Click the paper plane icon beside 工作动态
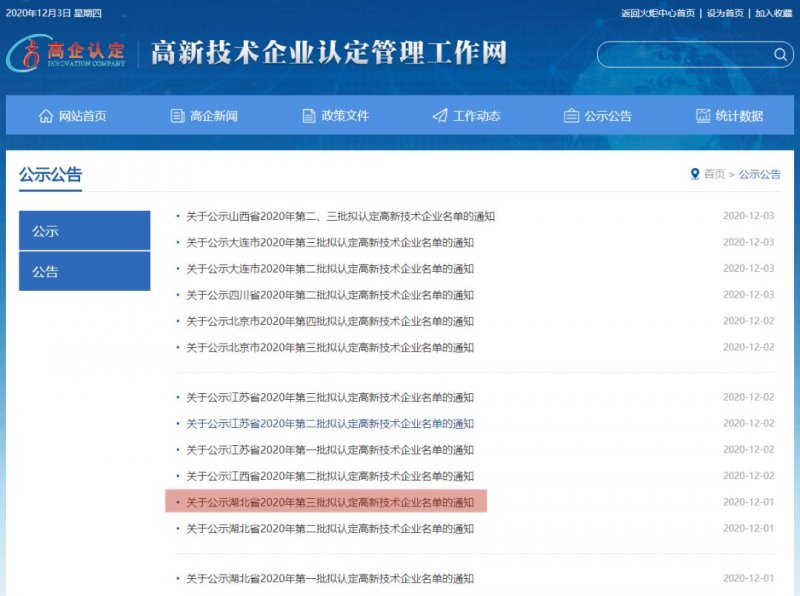This screenshot has height=596, width=800. (440, 116)
